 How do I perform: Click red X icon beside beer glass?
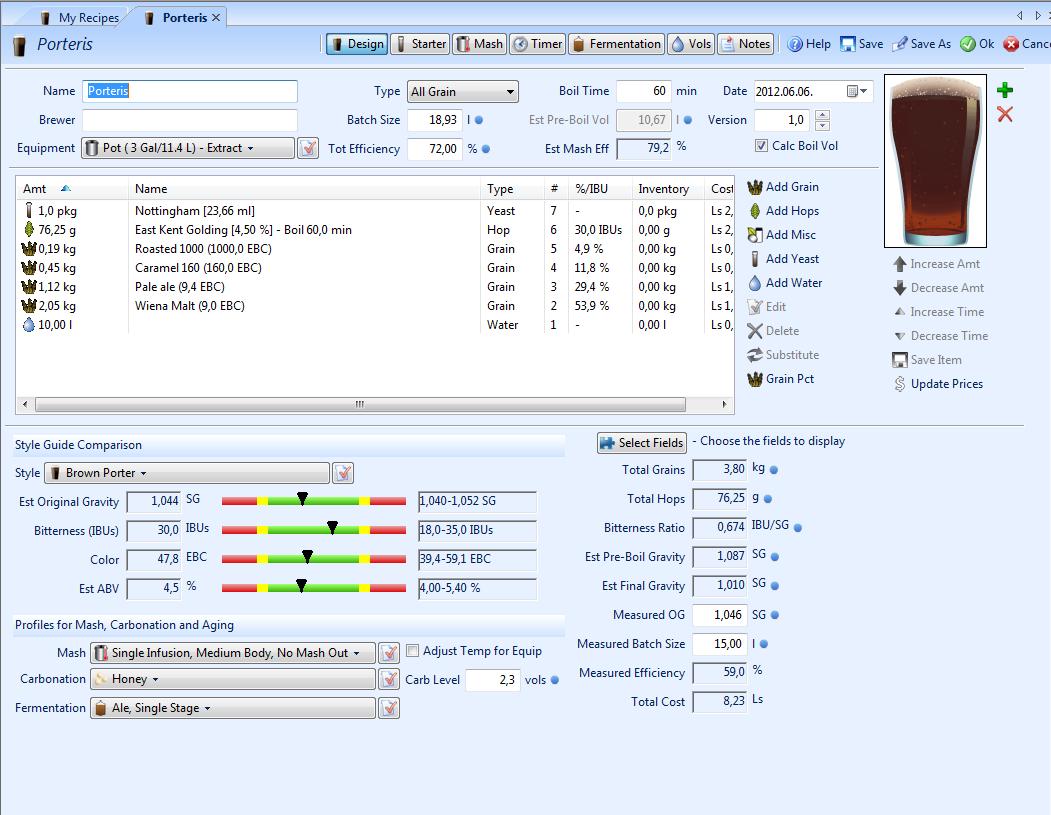[1005, 114]
